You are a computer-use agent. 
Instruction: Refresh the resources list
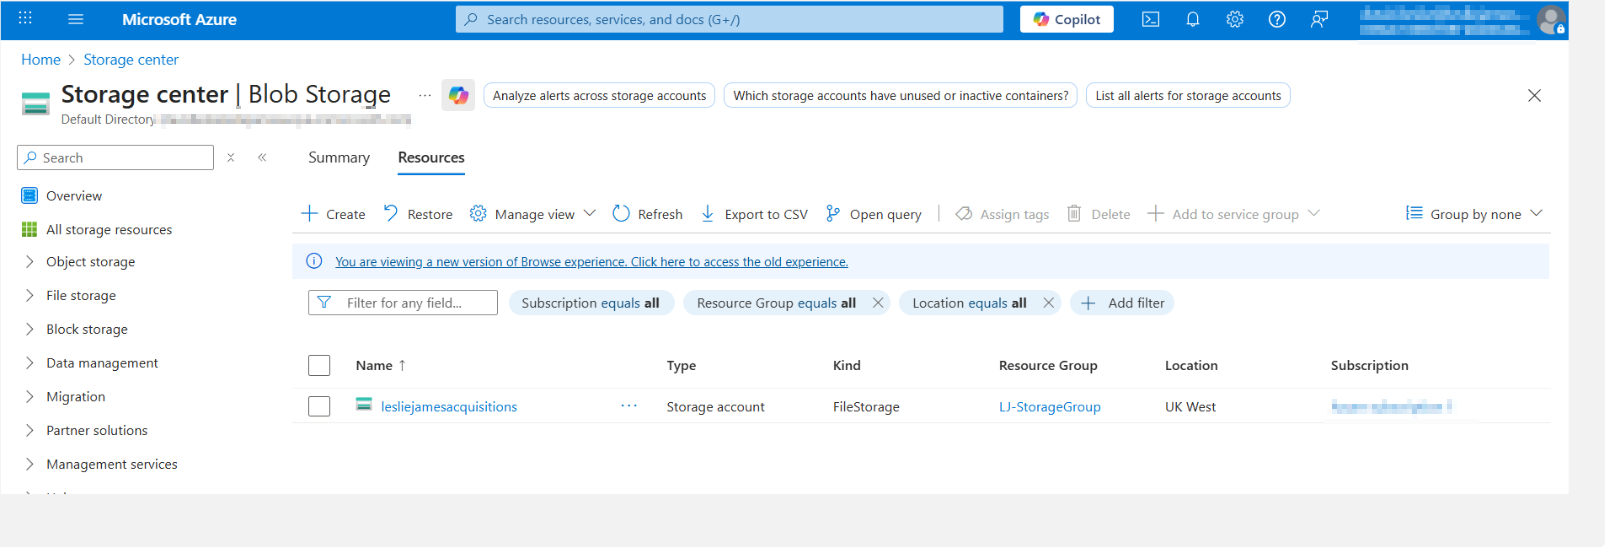click(647, 213)
